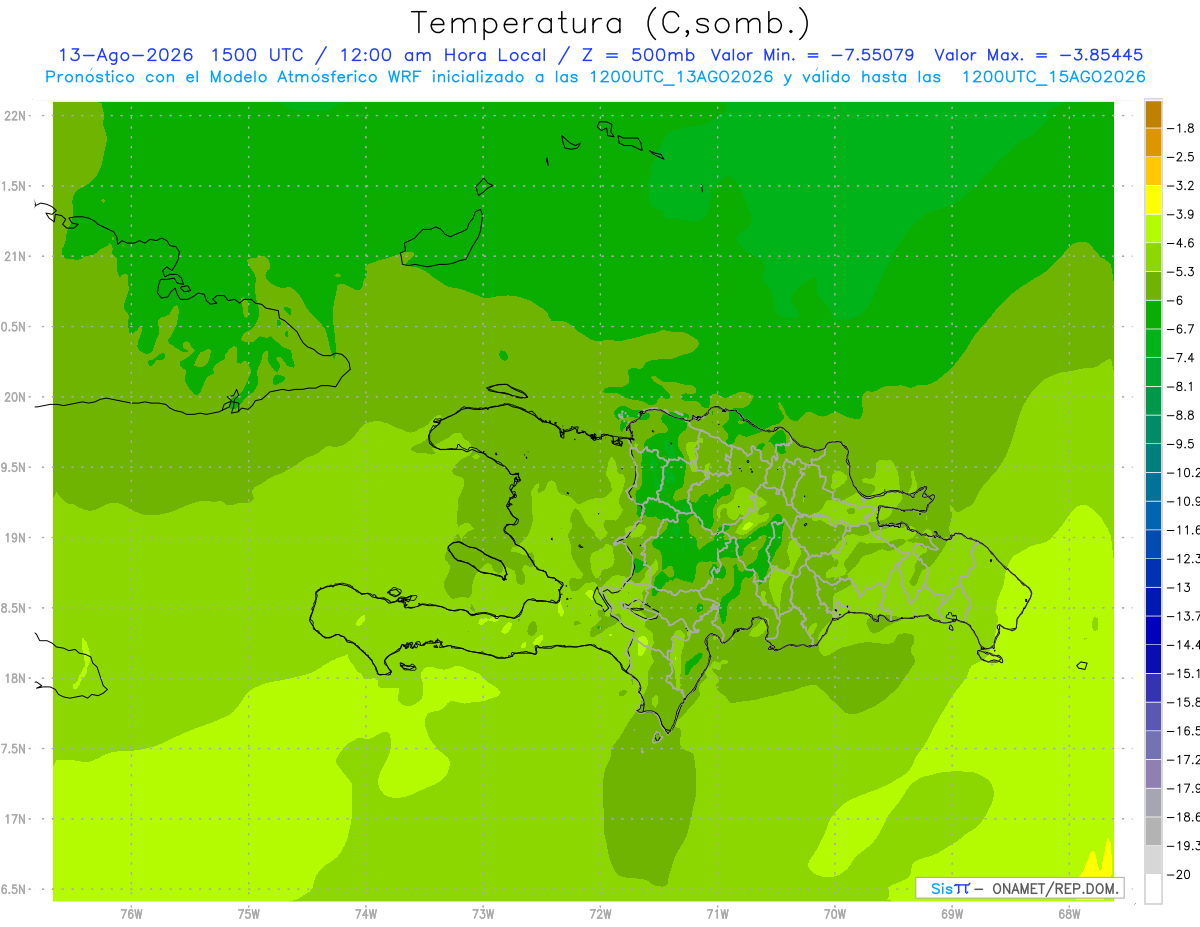The image size is (1200, 927).
Task: Click the "Valor Max. = -3.85445" text
Action: [1039, 55]
